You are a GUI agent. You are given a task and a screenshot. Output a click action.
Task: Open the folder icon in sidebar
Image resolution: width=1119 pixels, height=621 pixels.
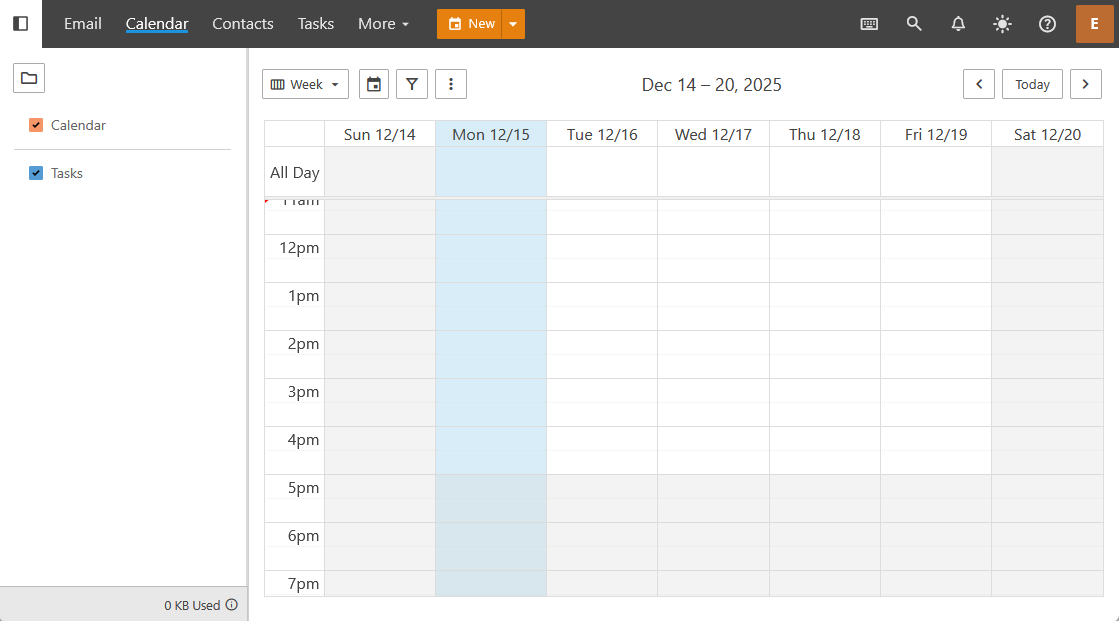(29, 78)
